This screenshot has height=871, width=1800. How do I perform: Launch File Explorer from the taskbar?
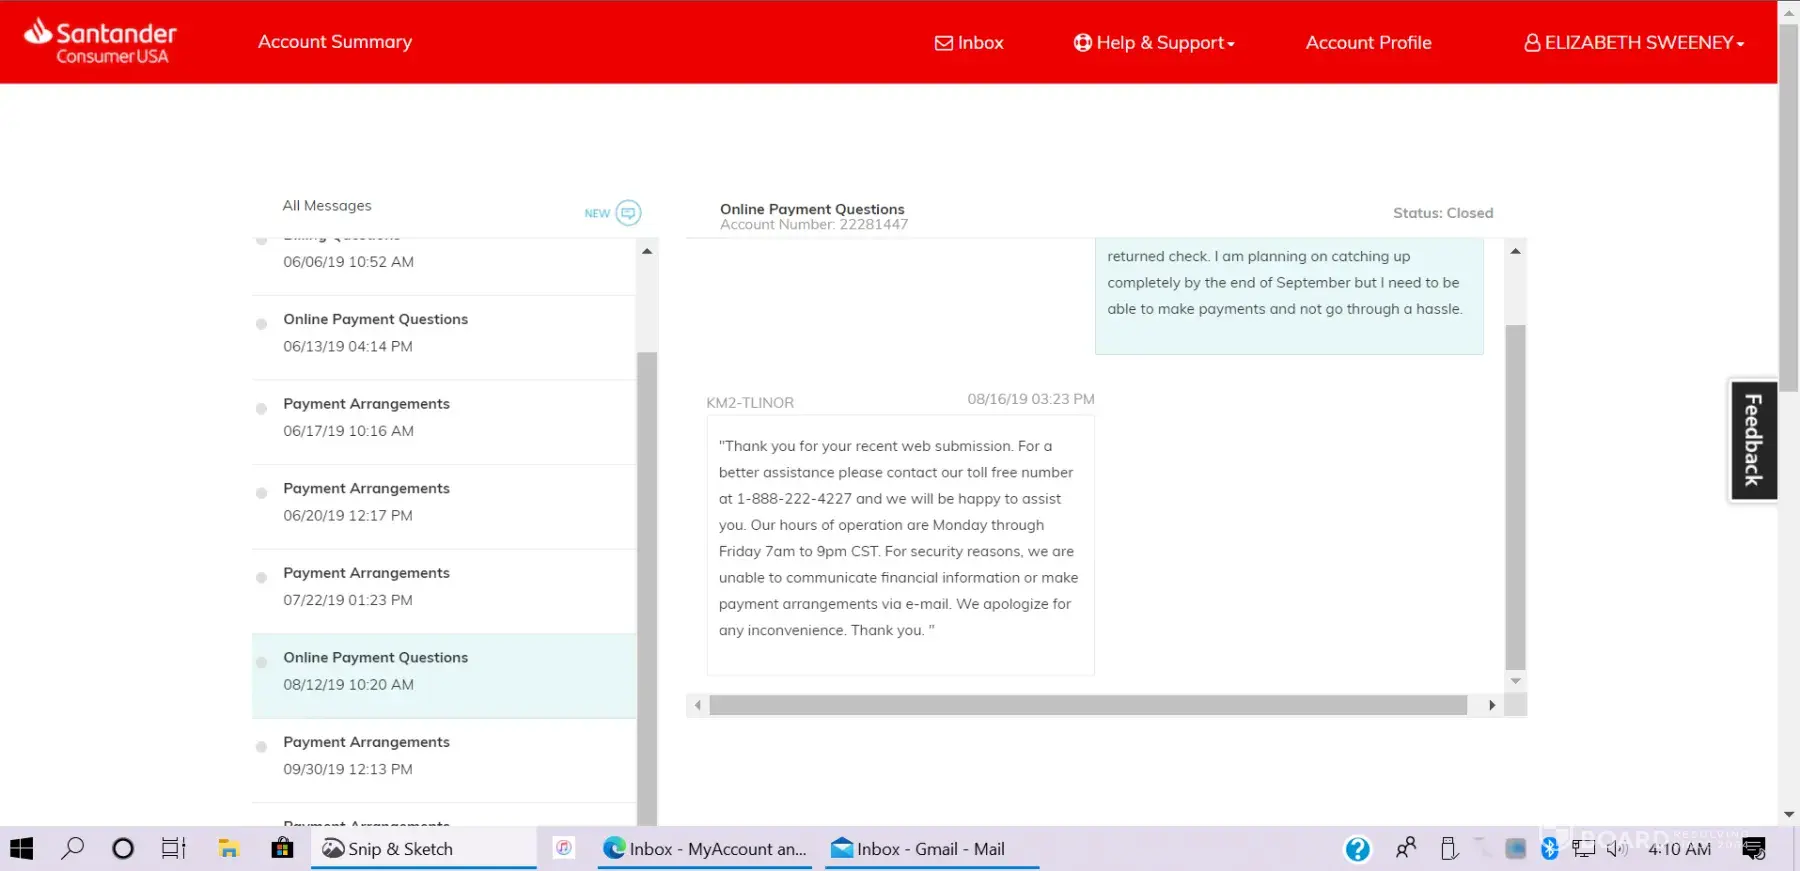pos(229,849)
